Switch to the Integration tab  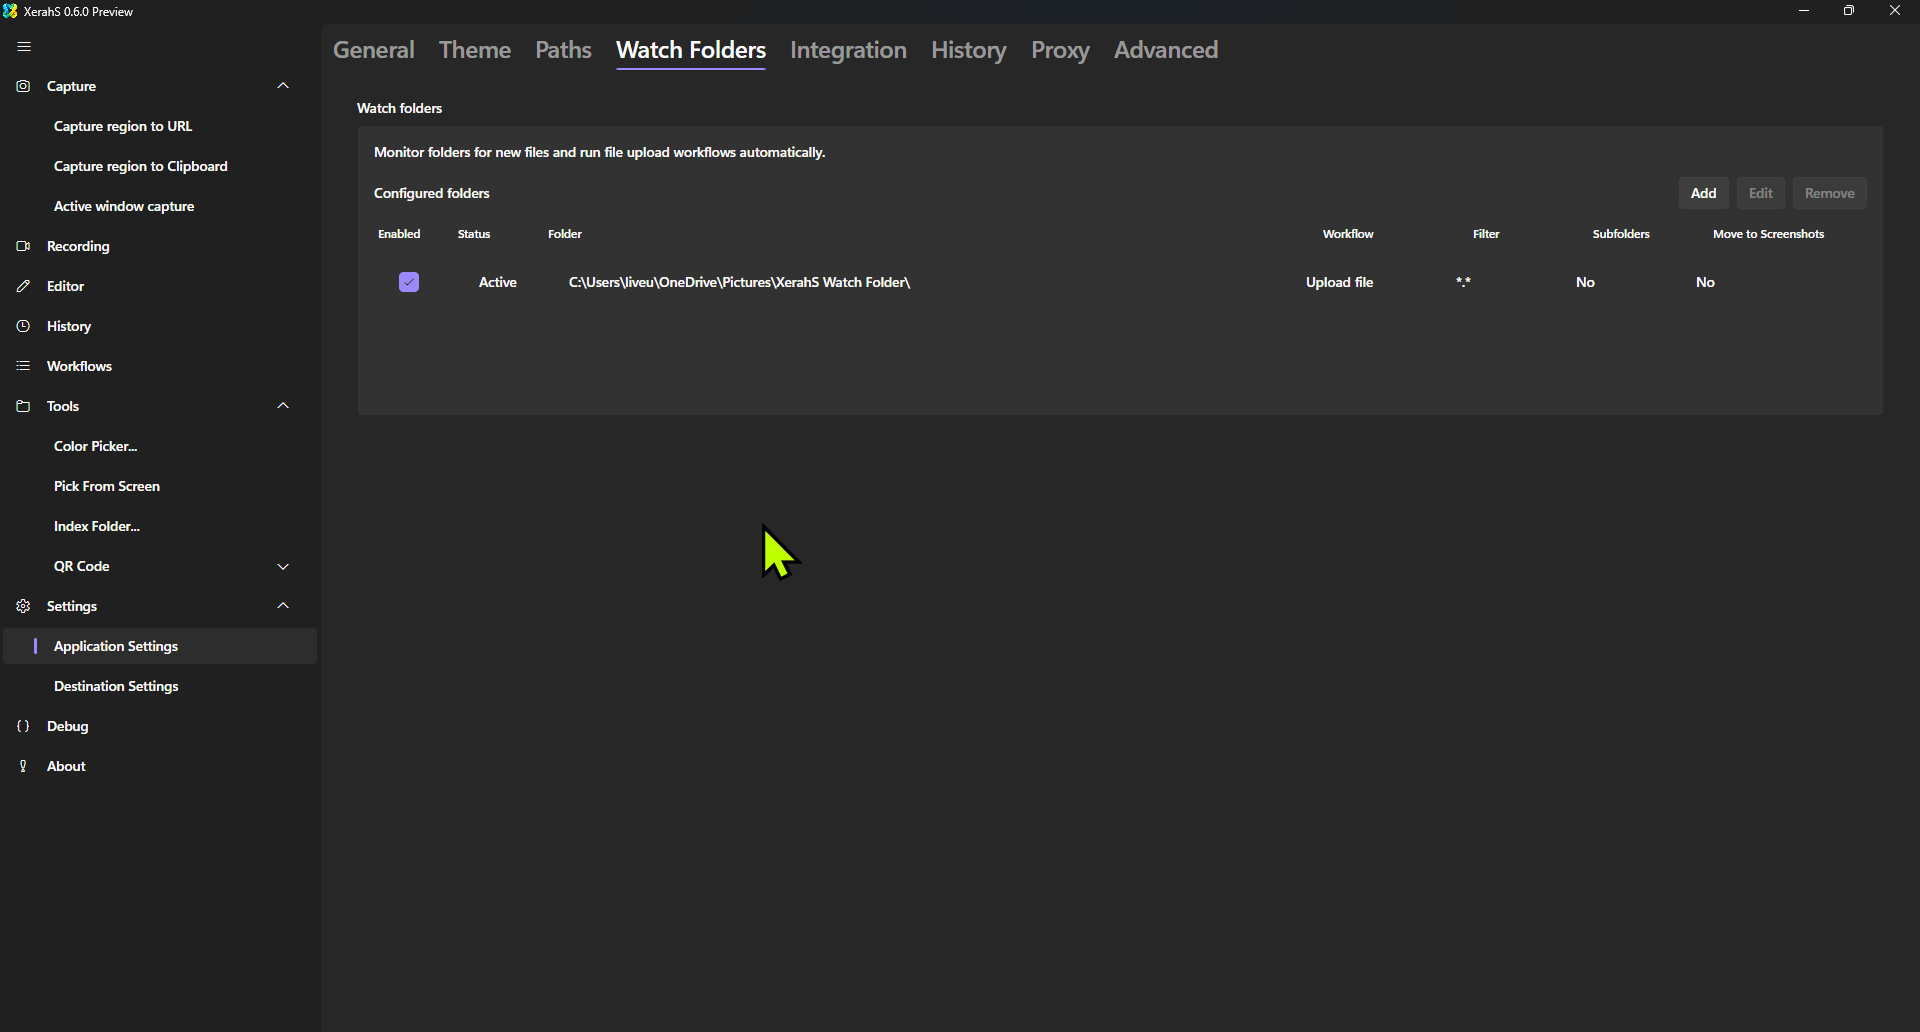pyautogui.click(x=848, y=50)
